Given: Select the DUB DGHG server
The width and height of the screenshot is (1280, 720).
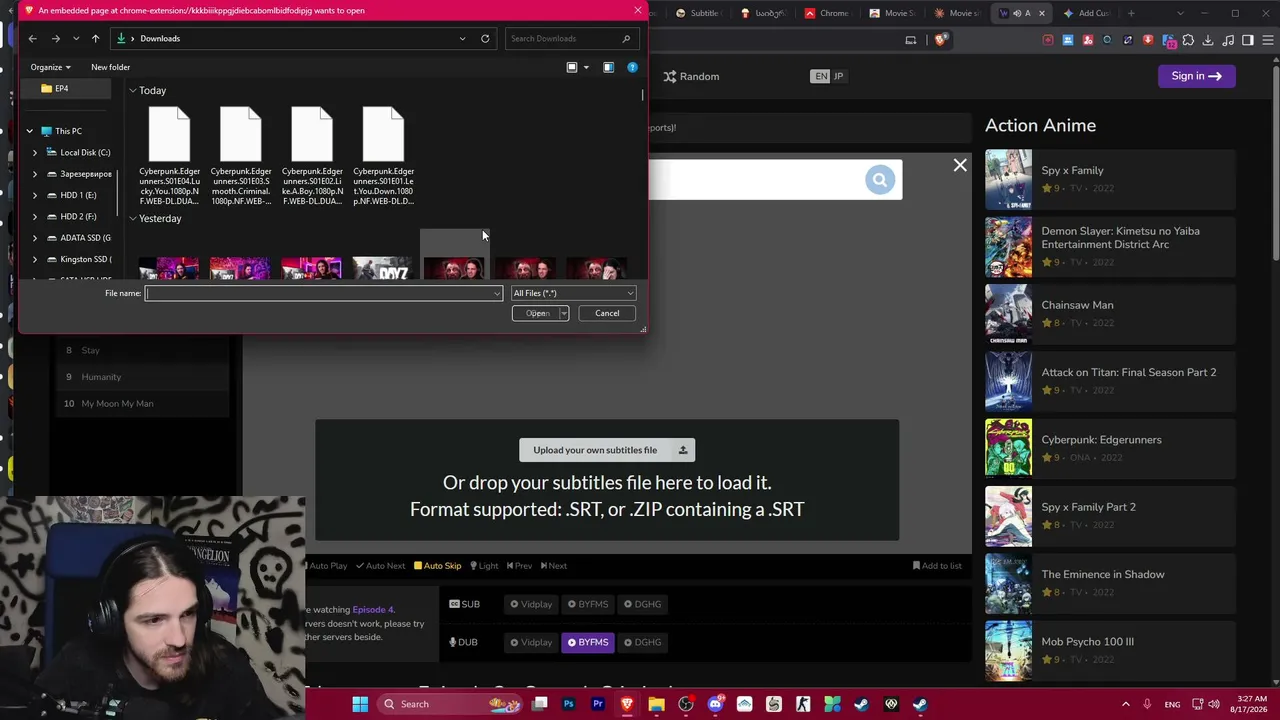Looking at the screenshot, I should pos(642,642).
